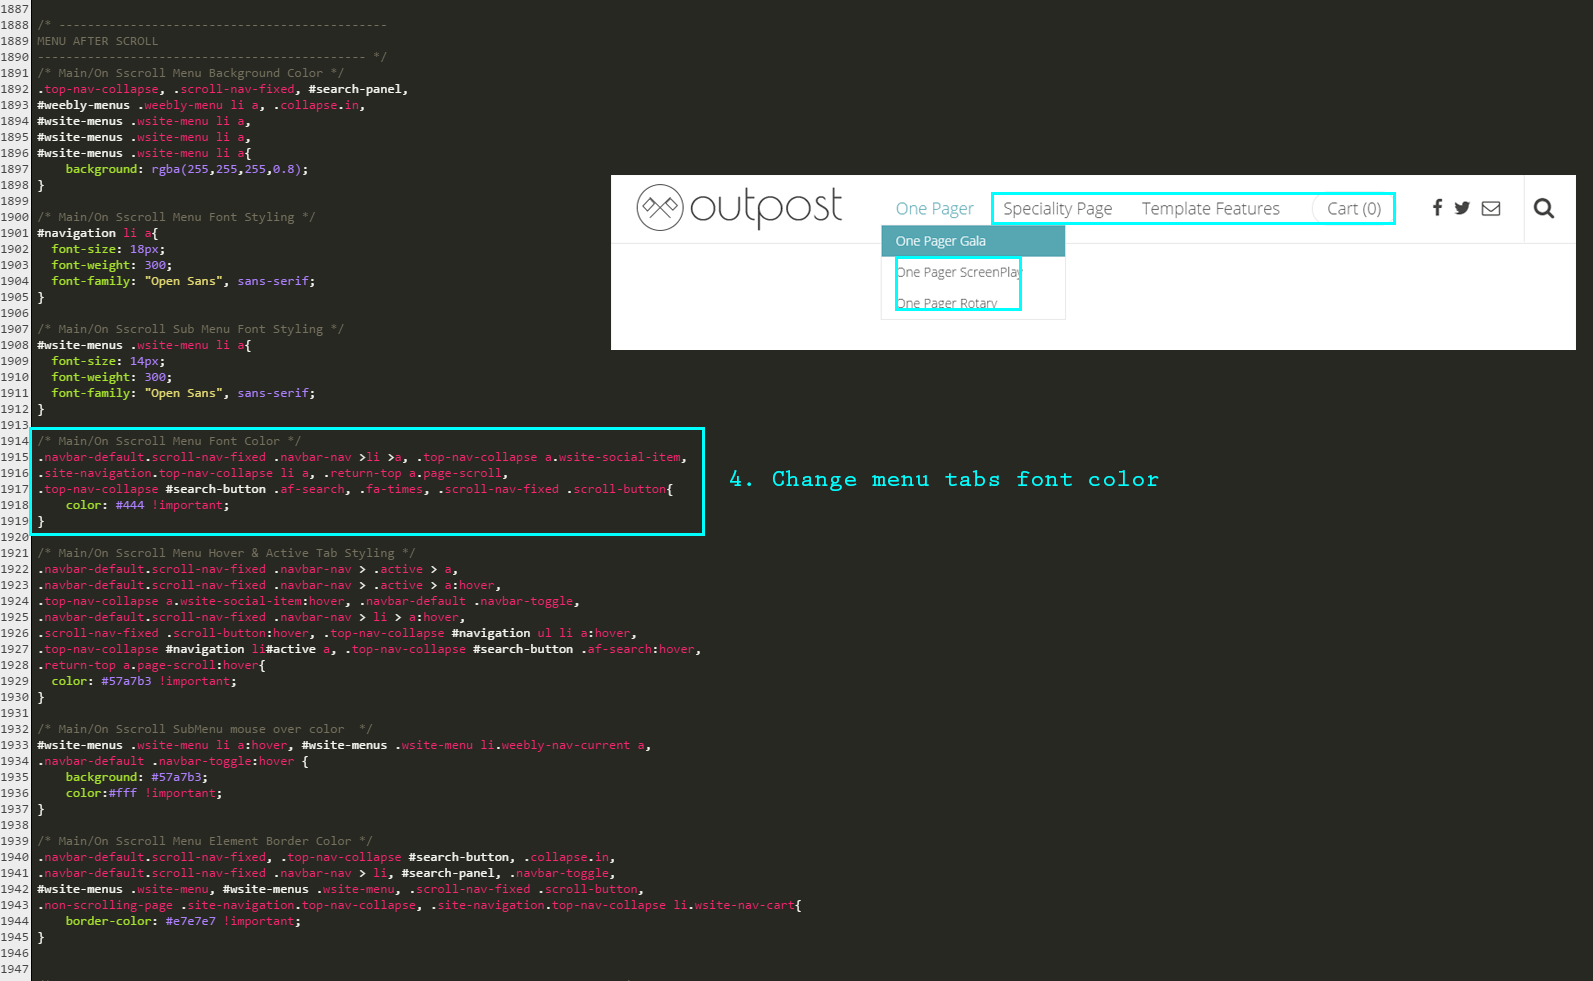Choose One Pager Gala from submenu
1593x981 pixels.
click(941, 241)
